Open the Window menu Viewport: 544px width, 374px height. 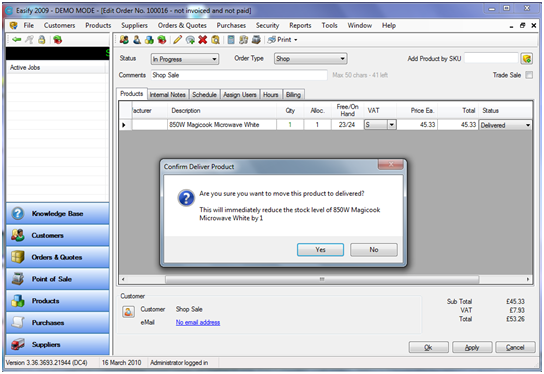coord(359,25)
